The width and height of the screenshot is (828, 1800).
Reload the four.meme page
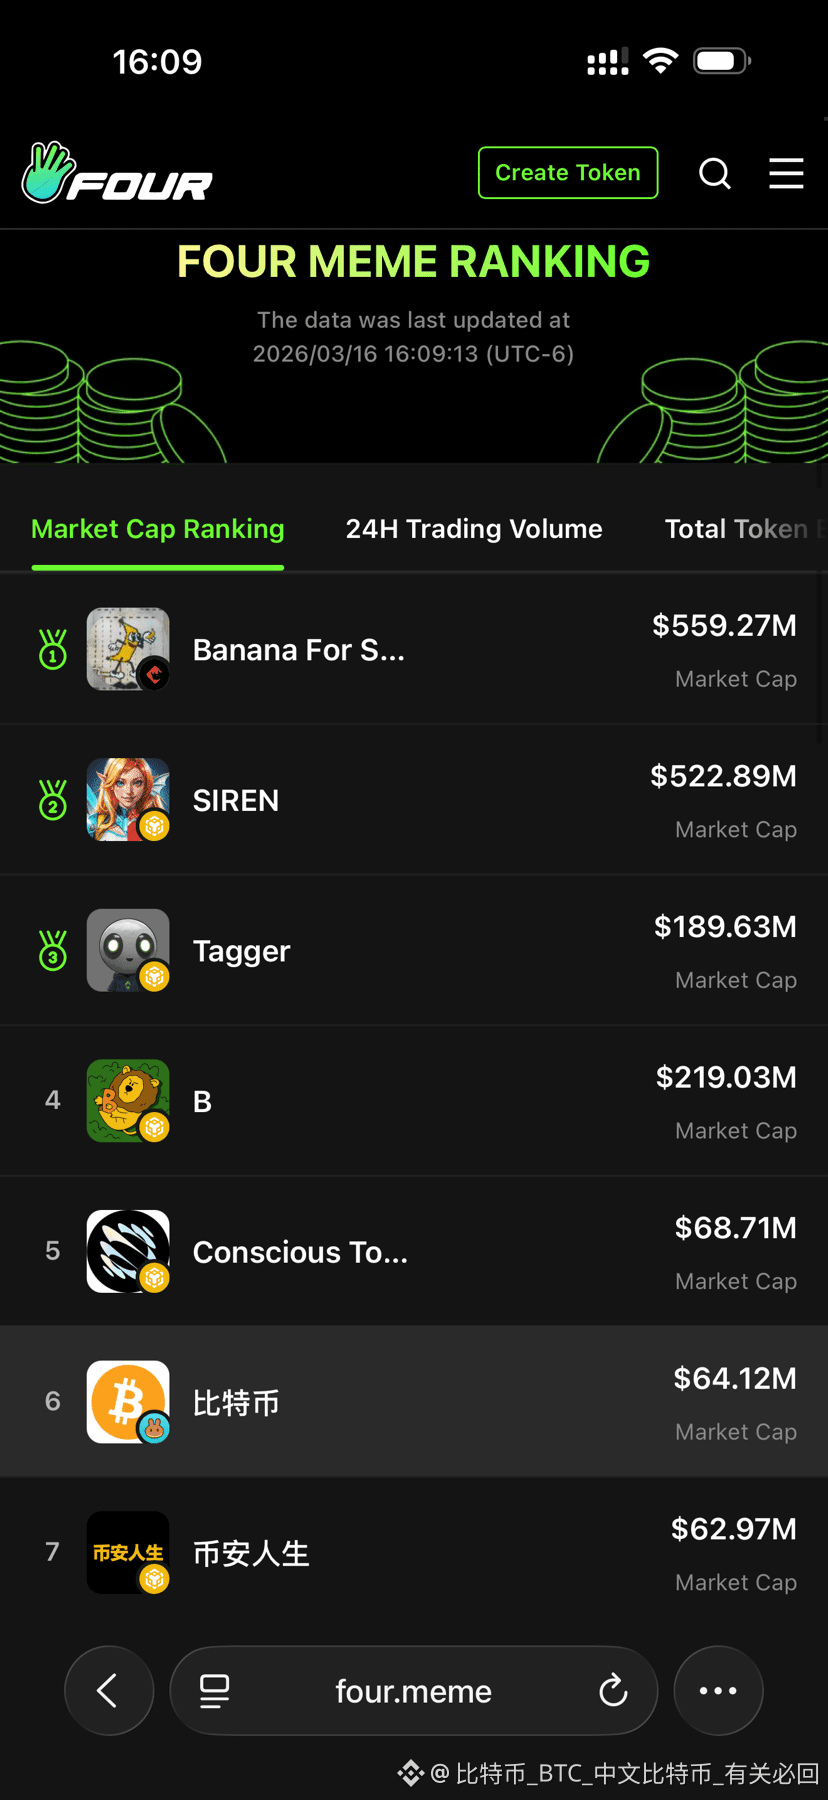[613, 1691]
